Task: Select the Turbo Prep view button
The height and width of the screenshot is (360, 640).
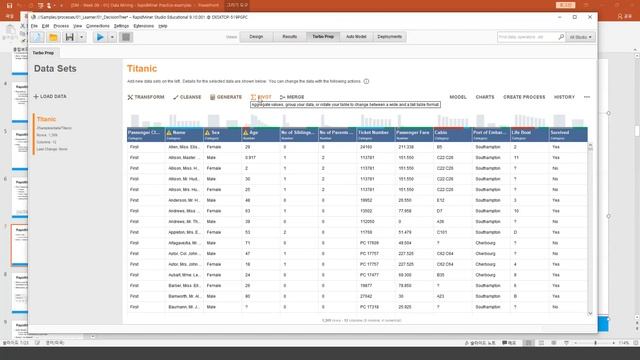Action: click(x=323, y=37)
